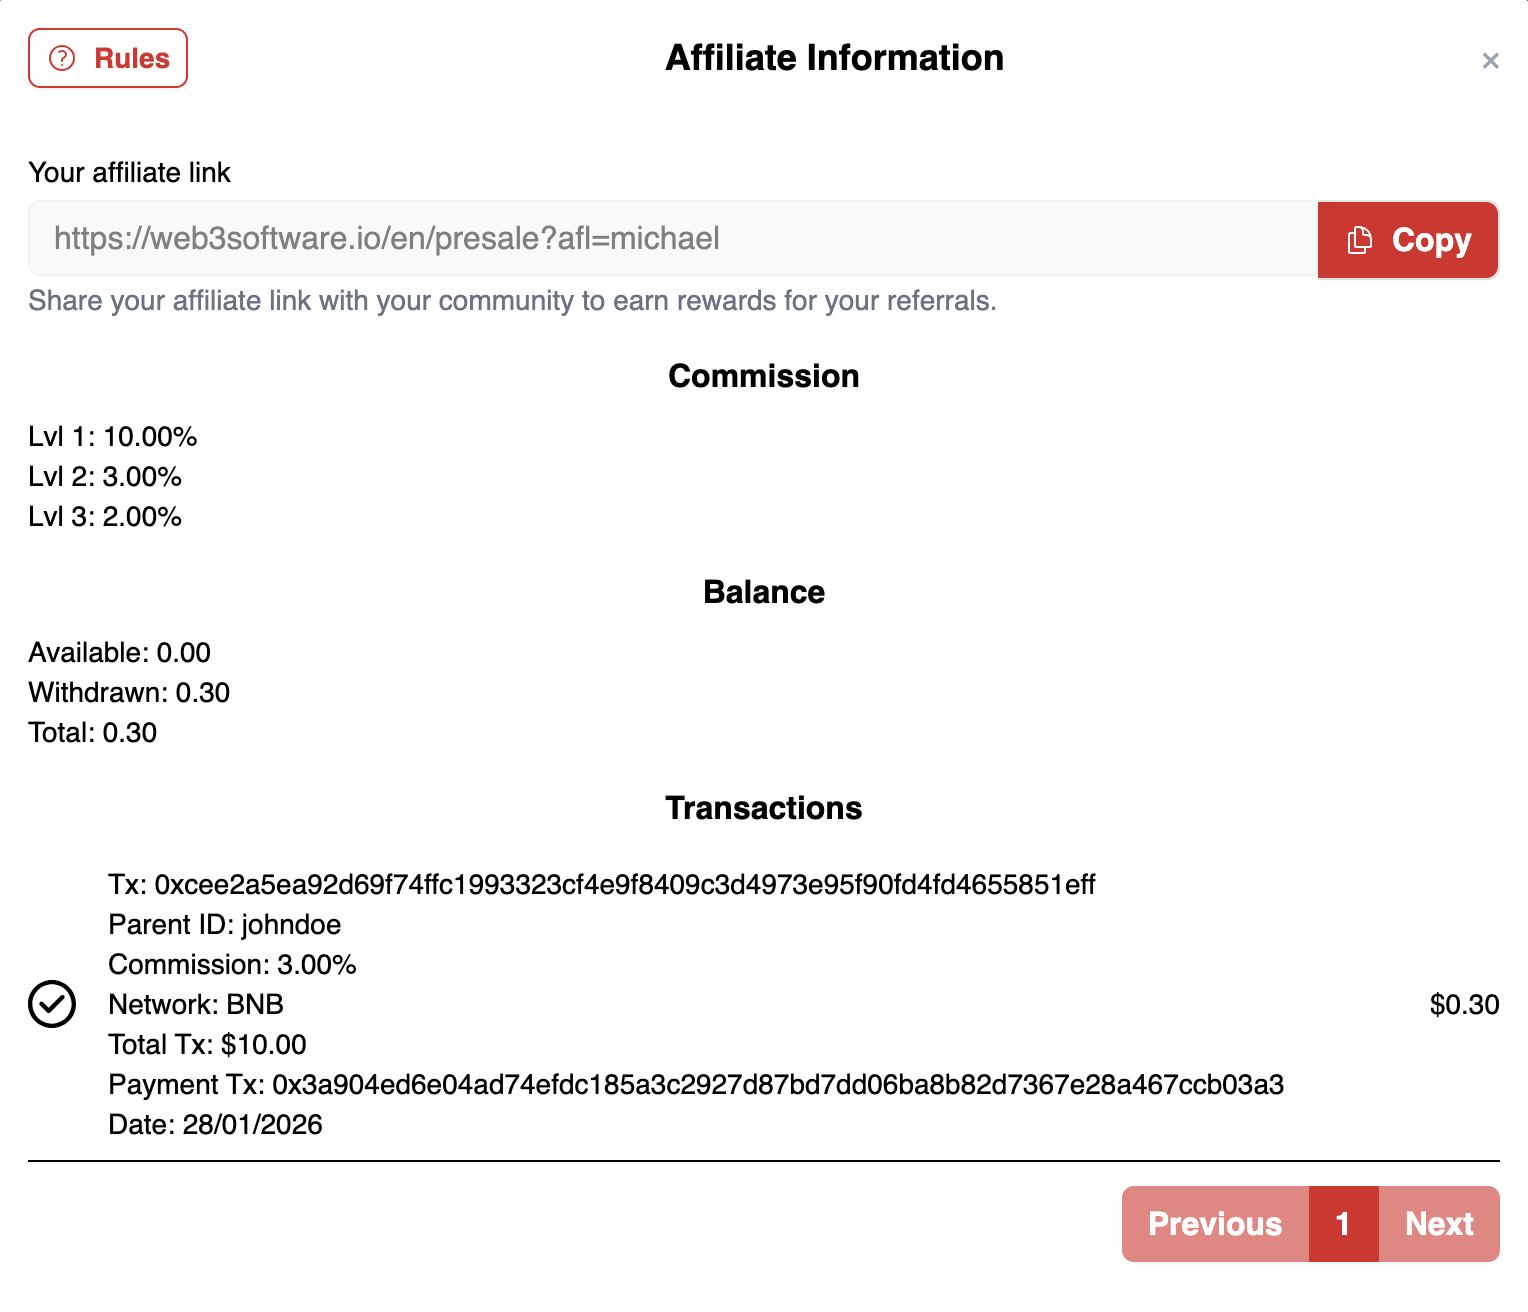Viewport: 1528px width, 1312px height.
Task: Click the completed checkmark icon on the transaction
Action: tap(52, 1004)
